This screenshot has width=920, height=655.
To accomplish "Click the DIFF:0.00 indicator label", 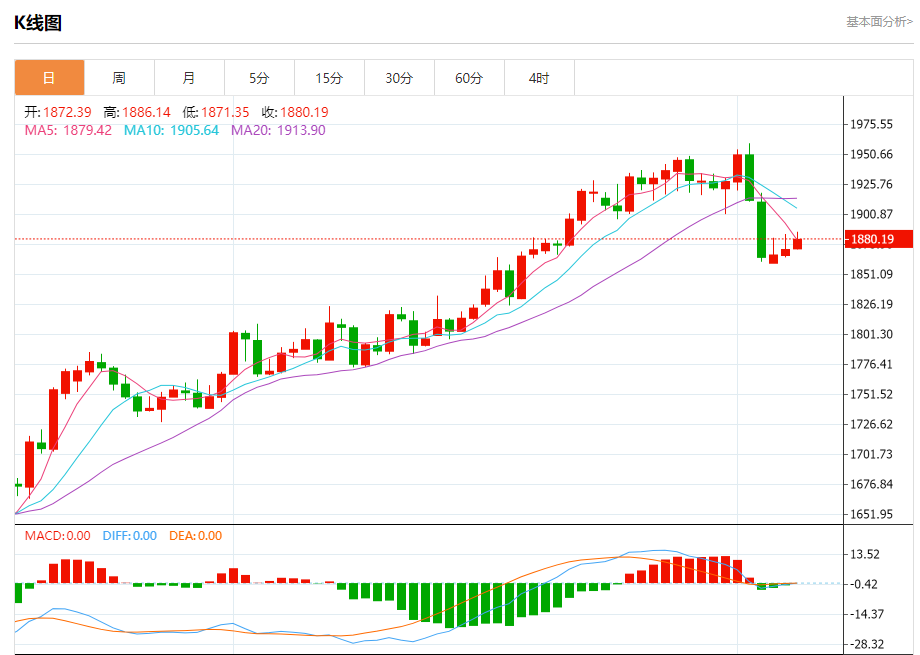I will tap(130, 536).
